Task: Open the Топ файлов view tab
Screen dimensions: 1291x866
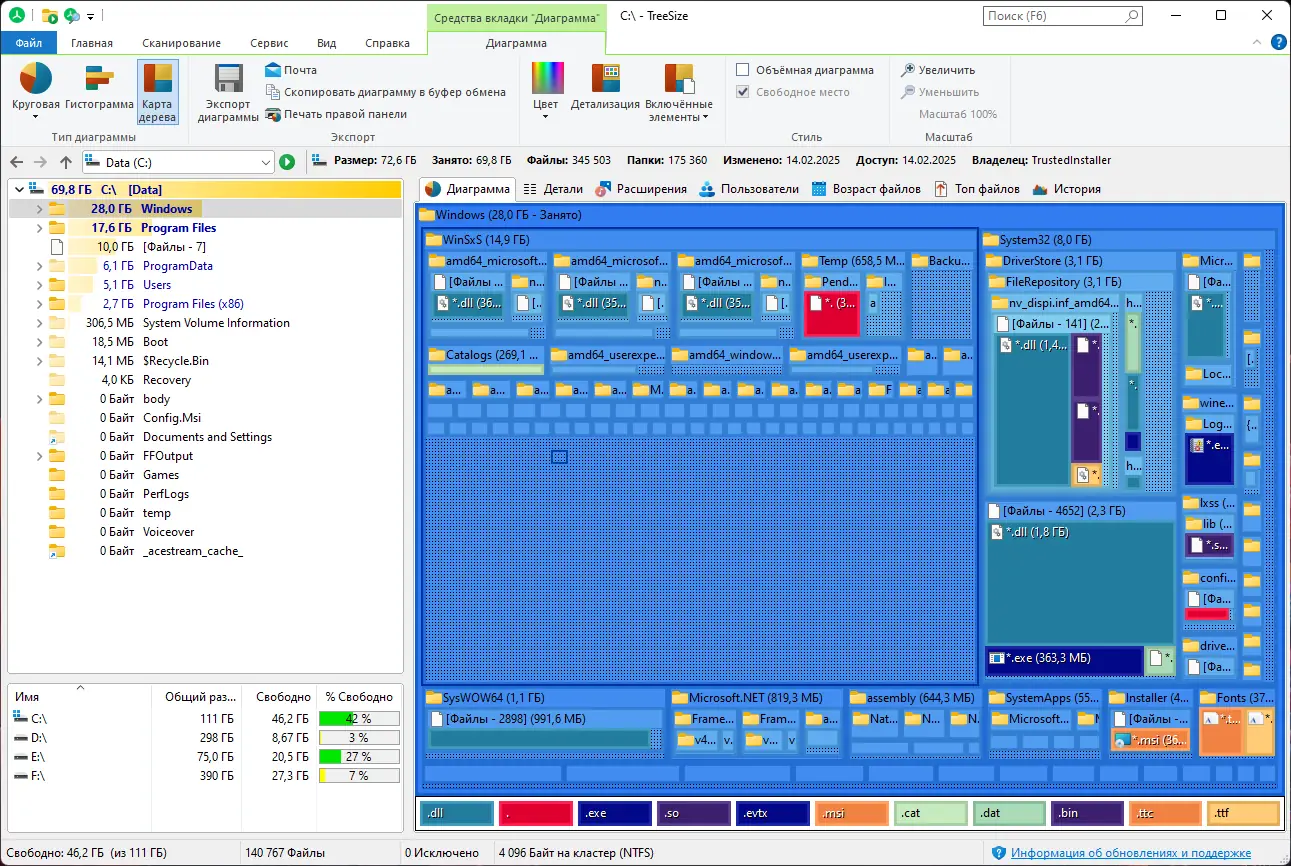Action: click(x=977, y=189)
